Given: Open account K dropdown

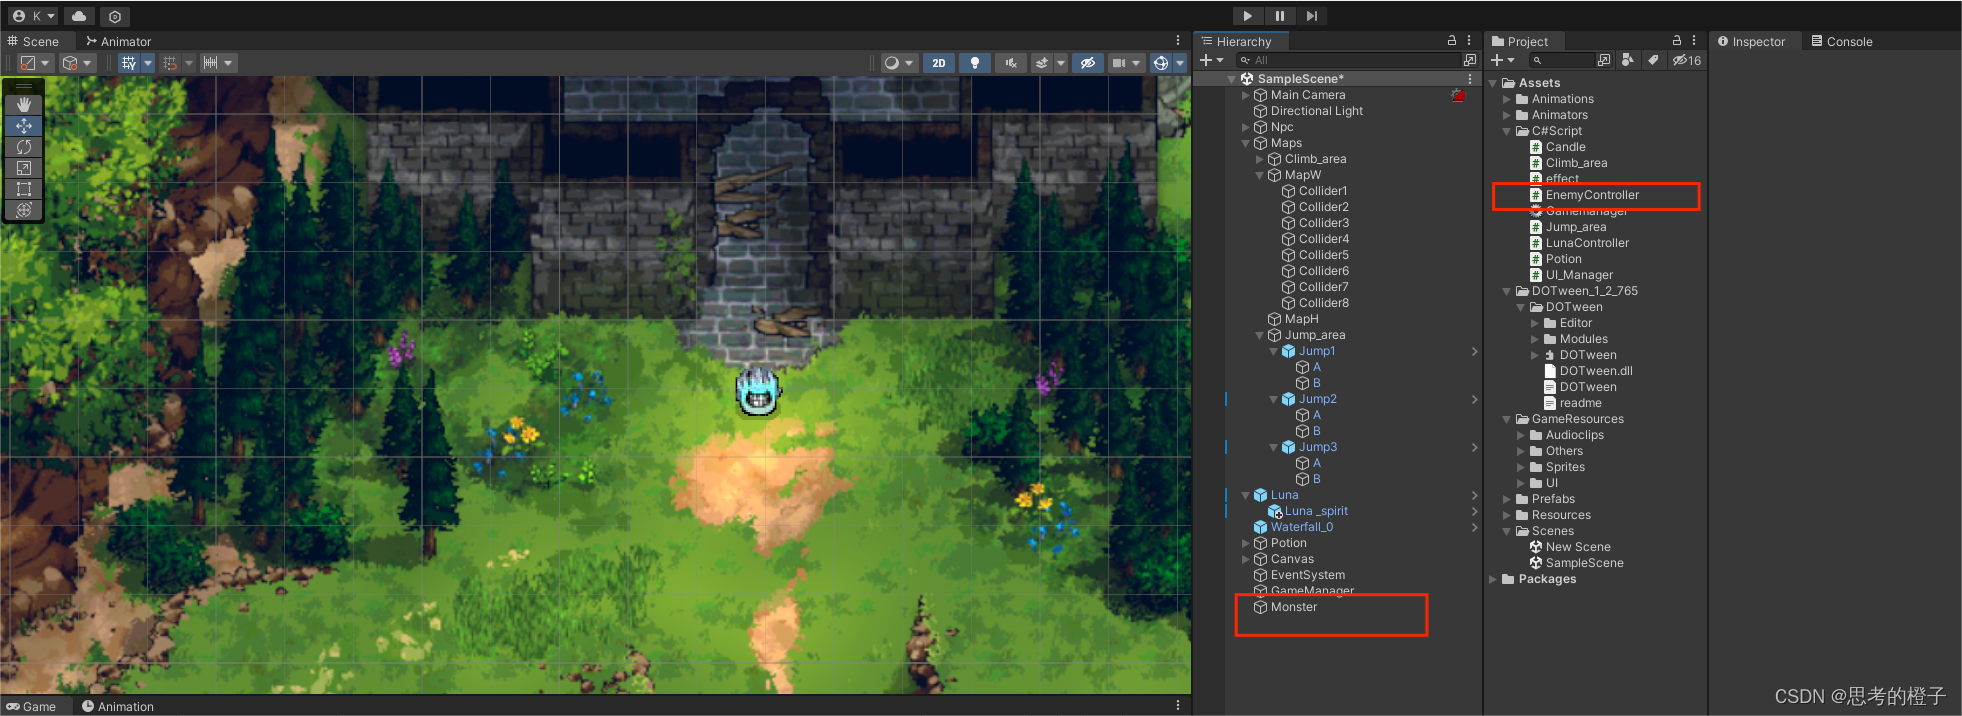Looking at the screenshot, I should (x=33, y=16).
